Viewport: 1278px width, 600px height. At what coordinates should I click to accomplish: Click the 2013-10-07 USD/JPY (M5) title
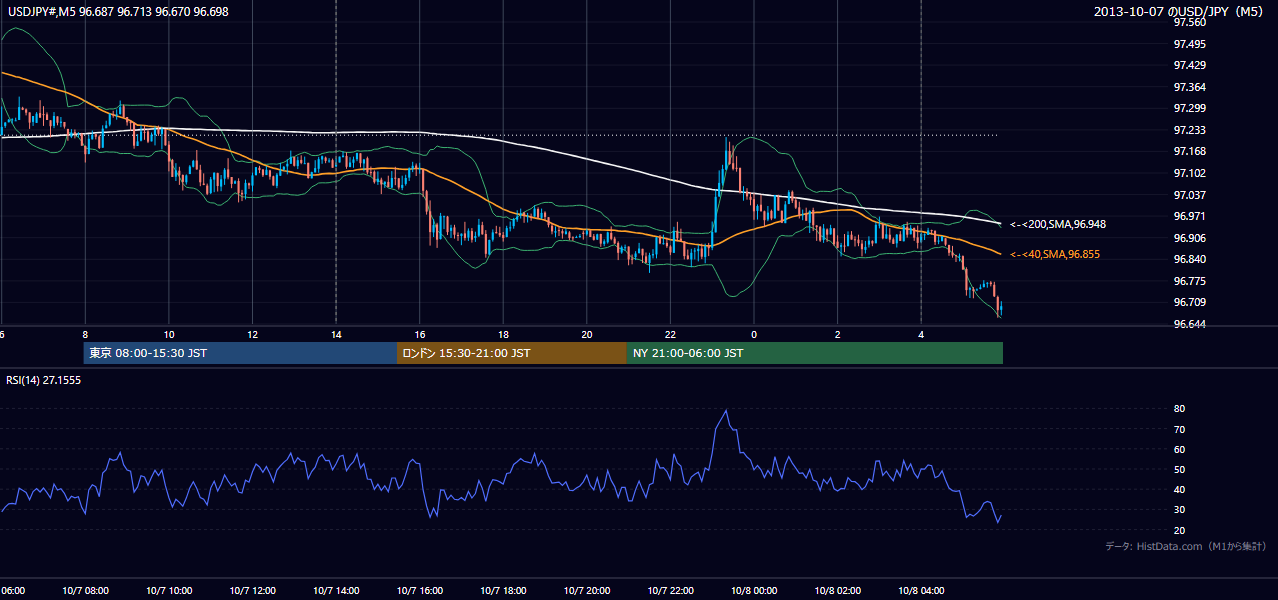click(x=1180, y=11)
